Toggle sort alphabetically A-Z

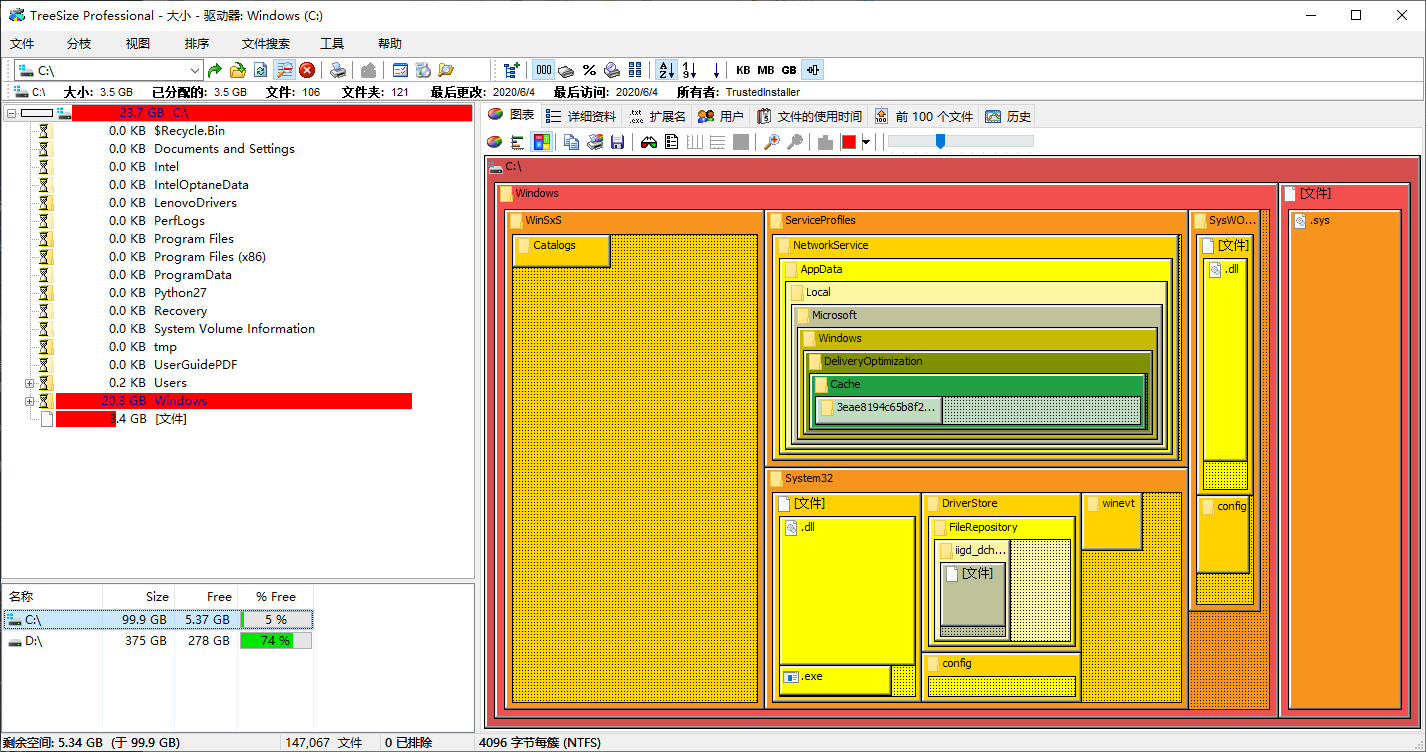(666, 70)
